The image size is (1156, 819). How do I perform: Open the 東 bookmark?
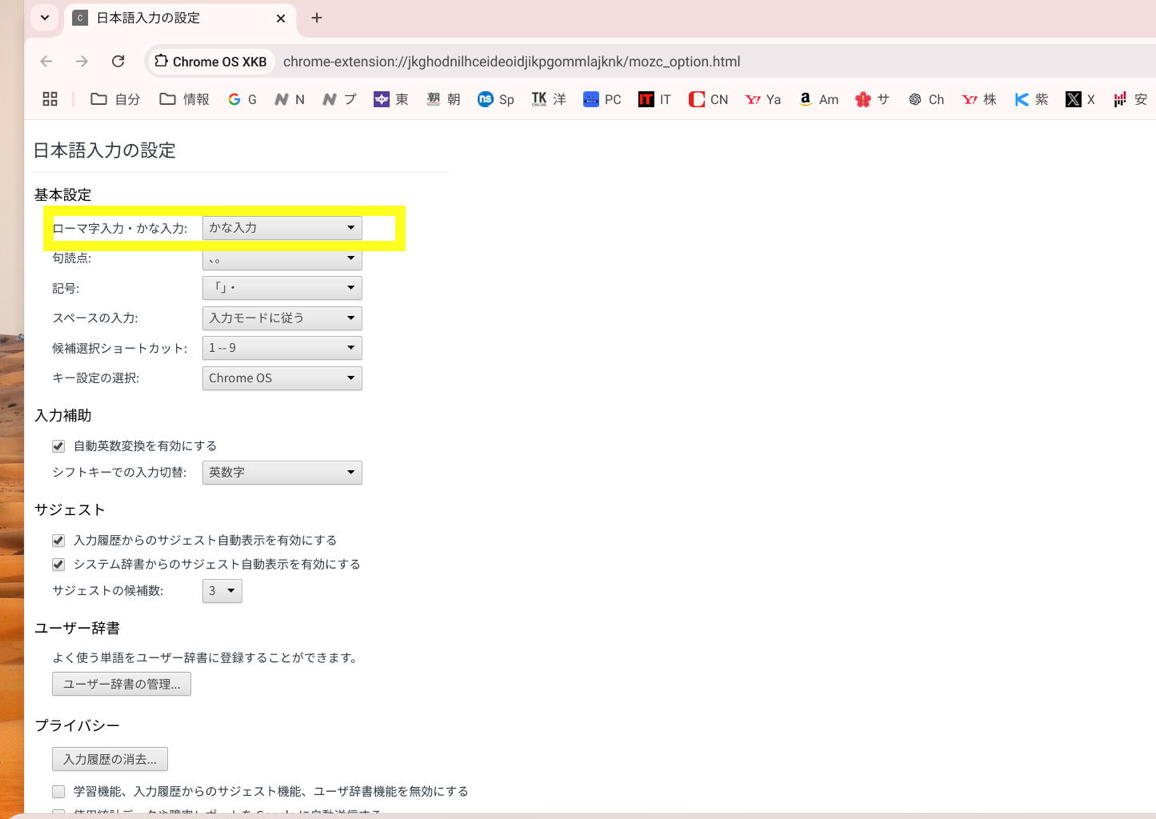(391, 99)
